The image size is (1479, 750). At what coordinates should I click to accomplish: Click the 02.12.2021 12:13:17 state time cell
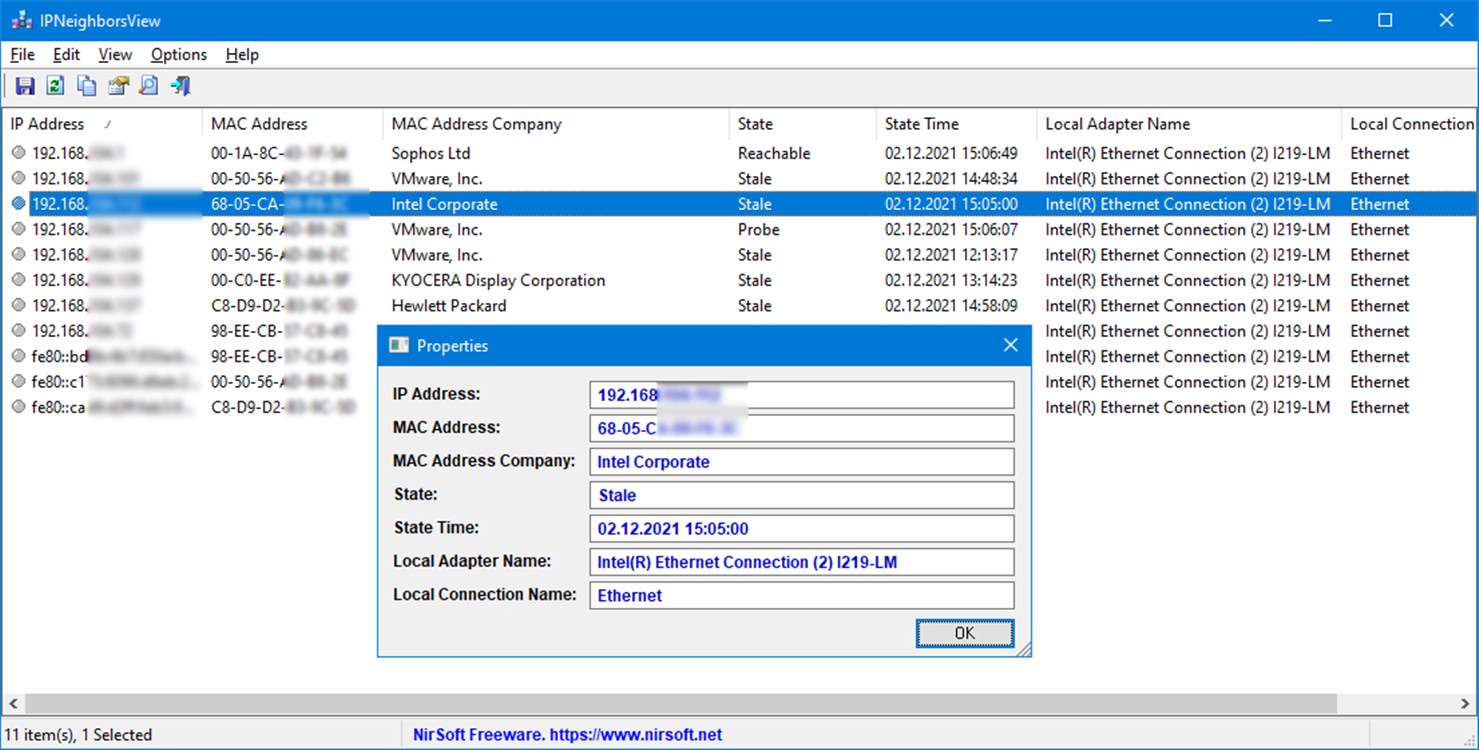[x=951, y=255]
